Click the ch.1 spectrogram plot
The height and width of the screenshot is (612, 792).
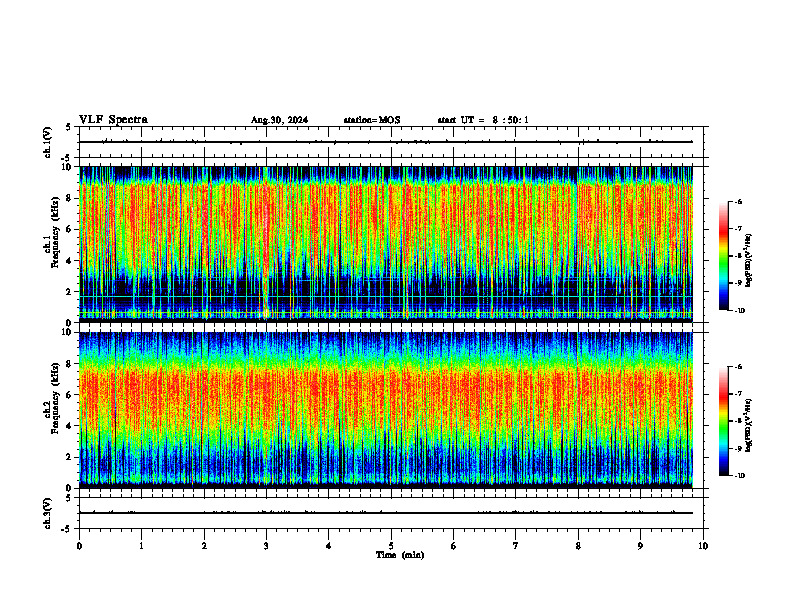(x=386, y=244)
